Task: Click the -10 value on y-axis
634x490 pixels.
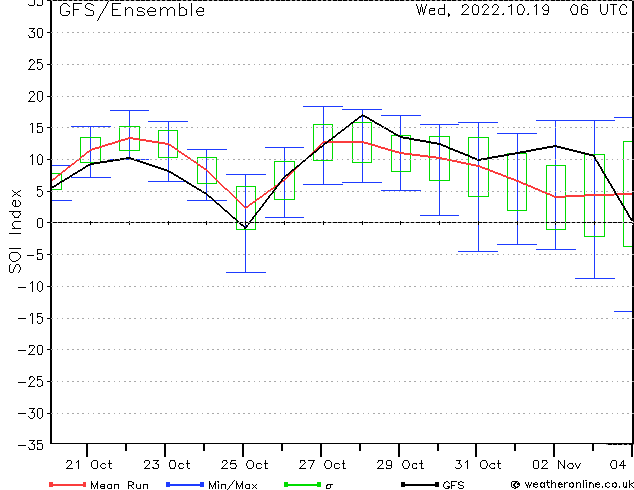Action: click(31, 286)
